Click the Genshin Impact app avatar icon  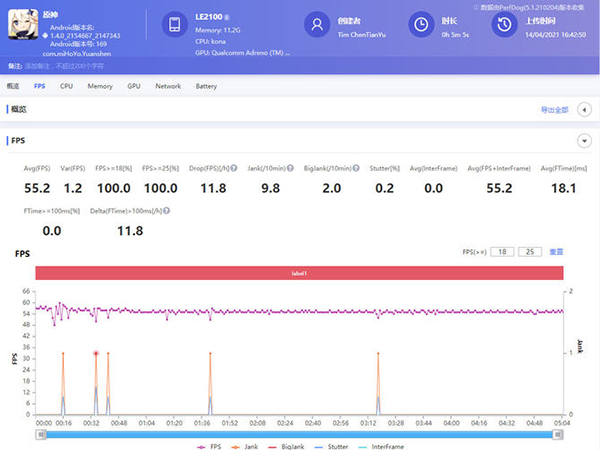pyautogui.click(x=22, y=24)
